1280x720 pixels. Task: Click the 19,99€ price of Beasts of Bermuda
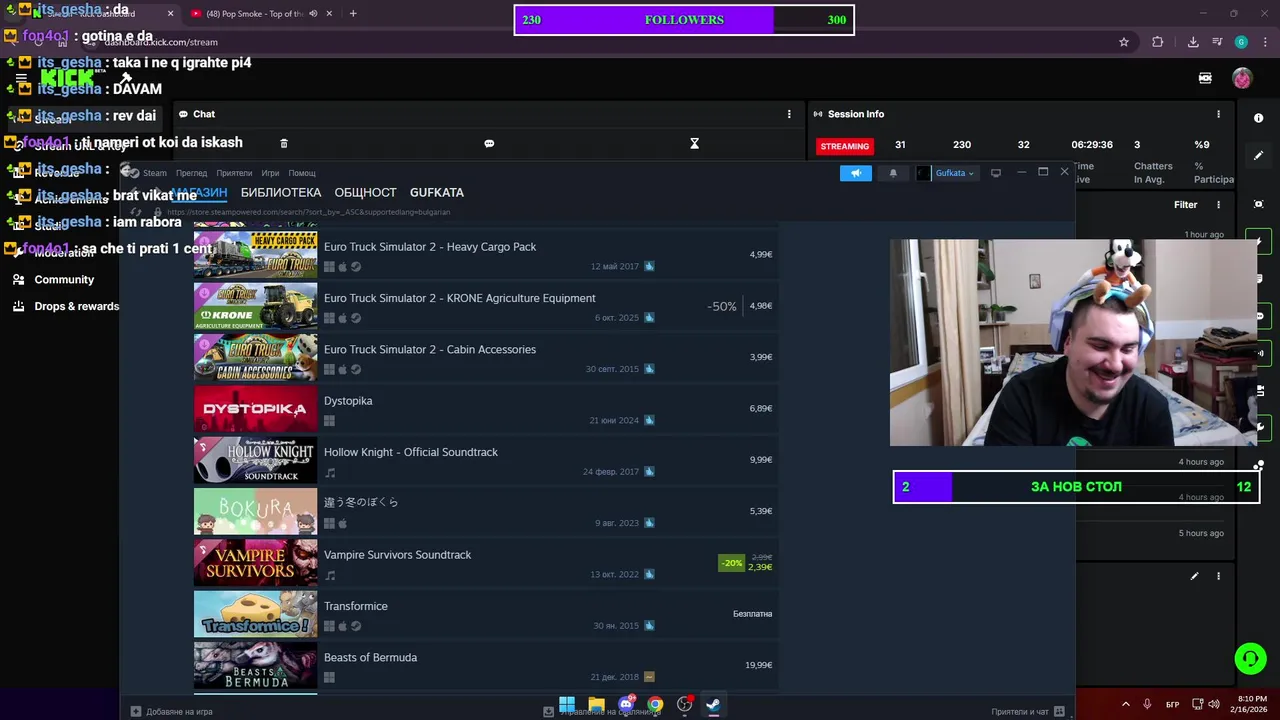(x=758, y=665)
